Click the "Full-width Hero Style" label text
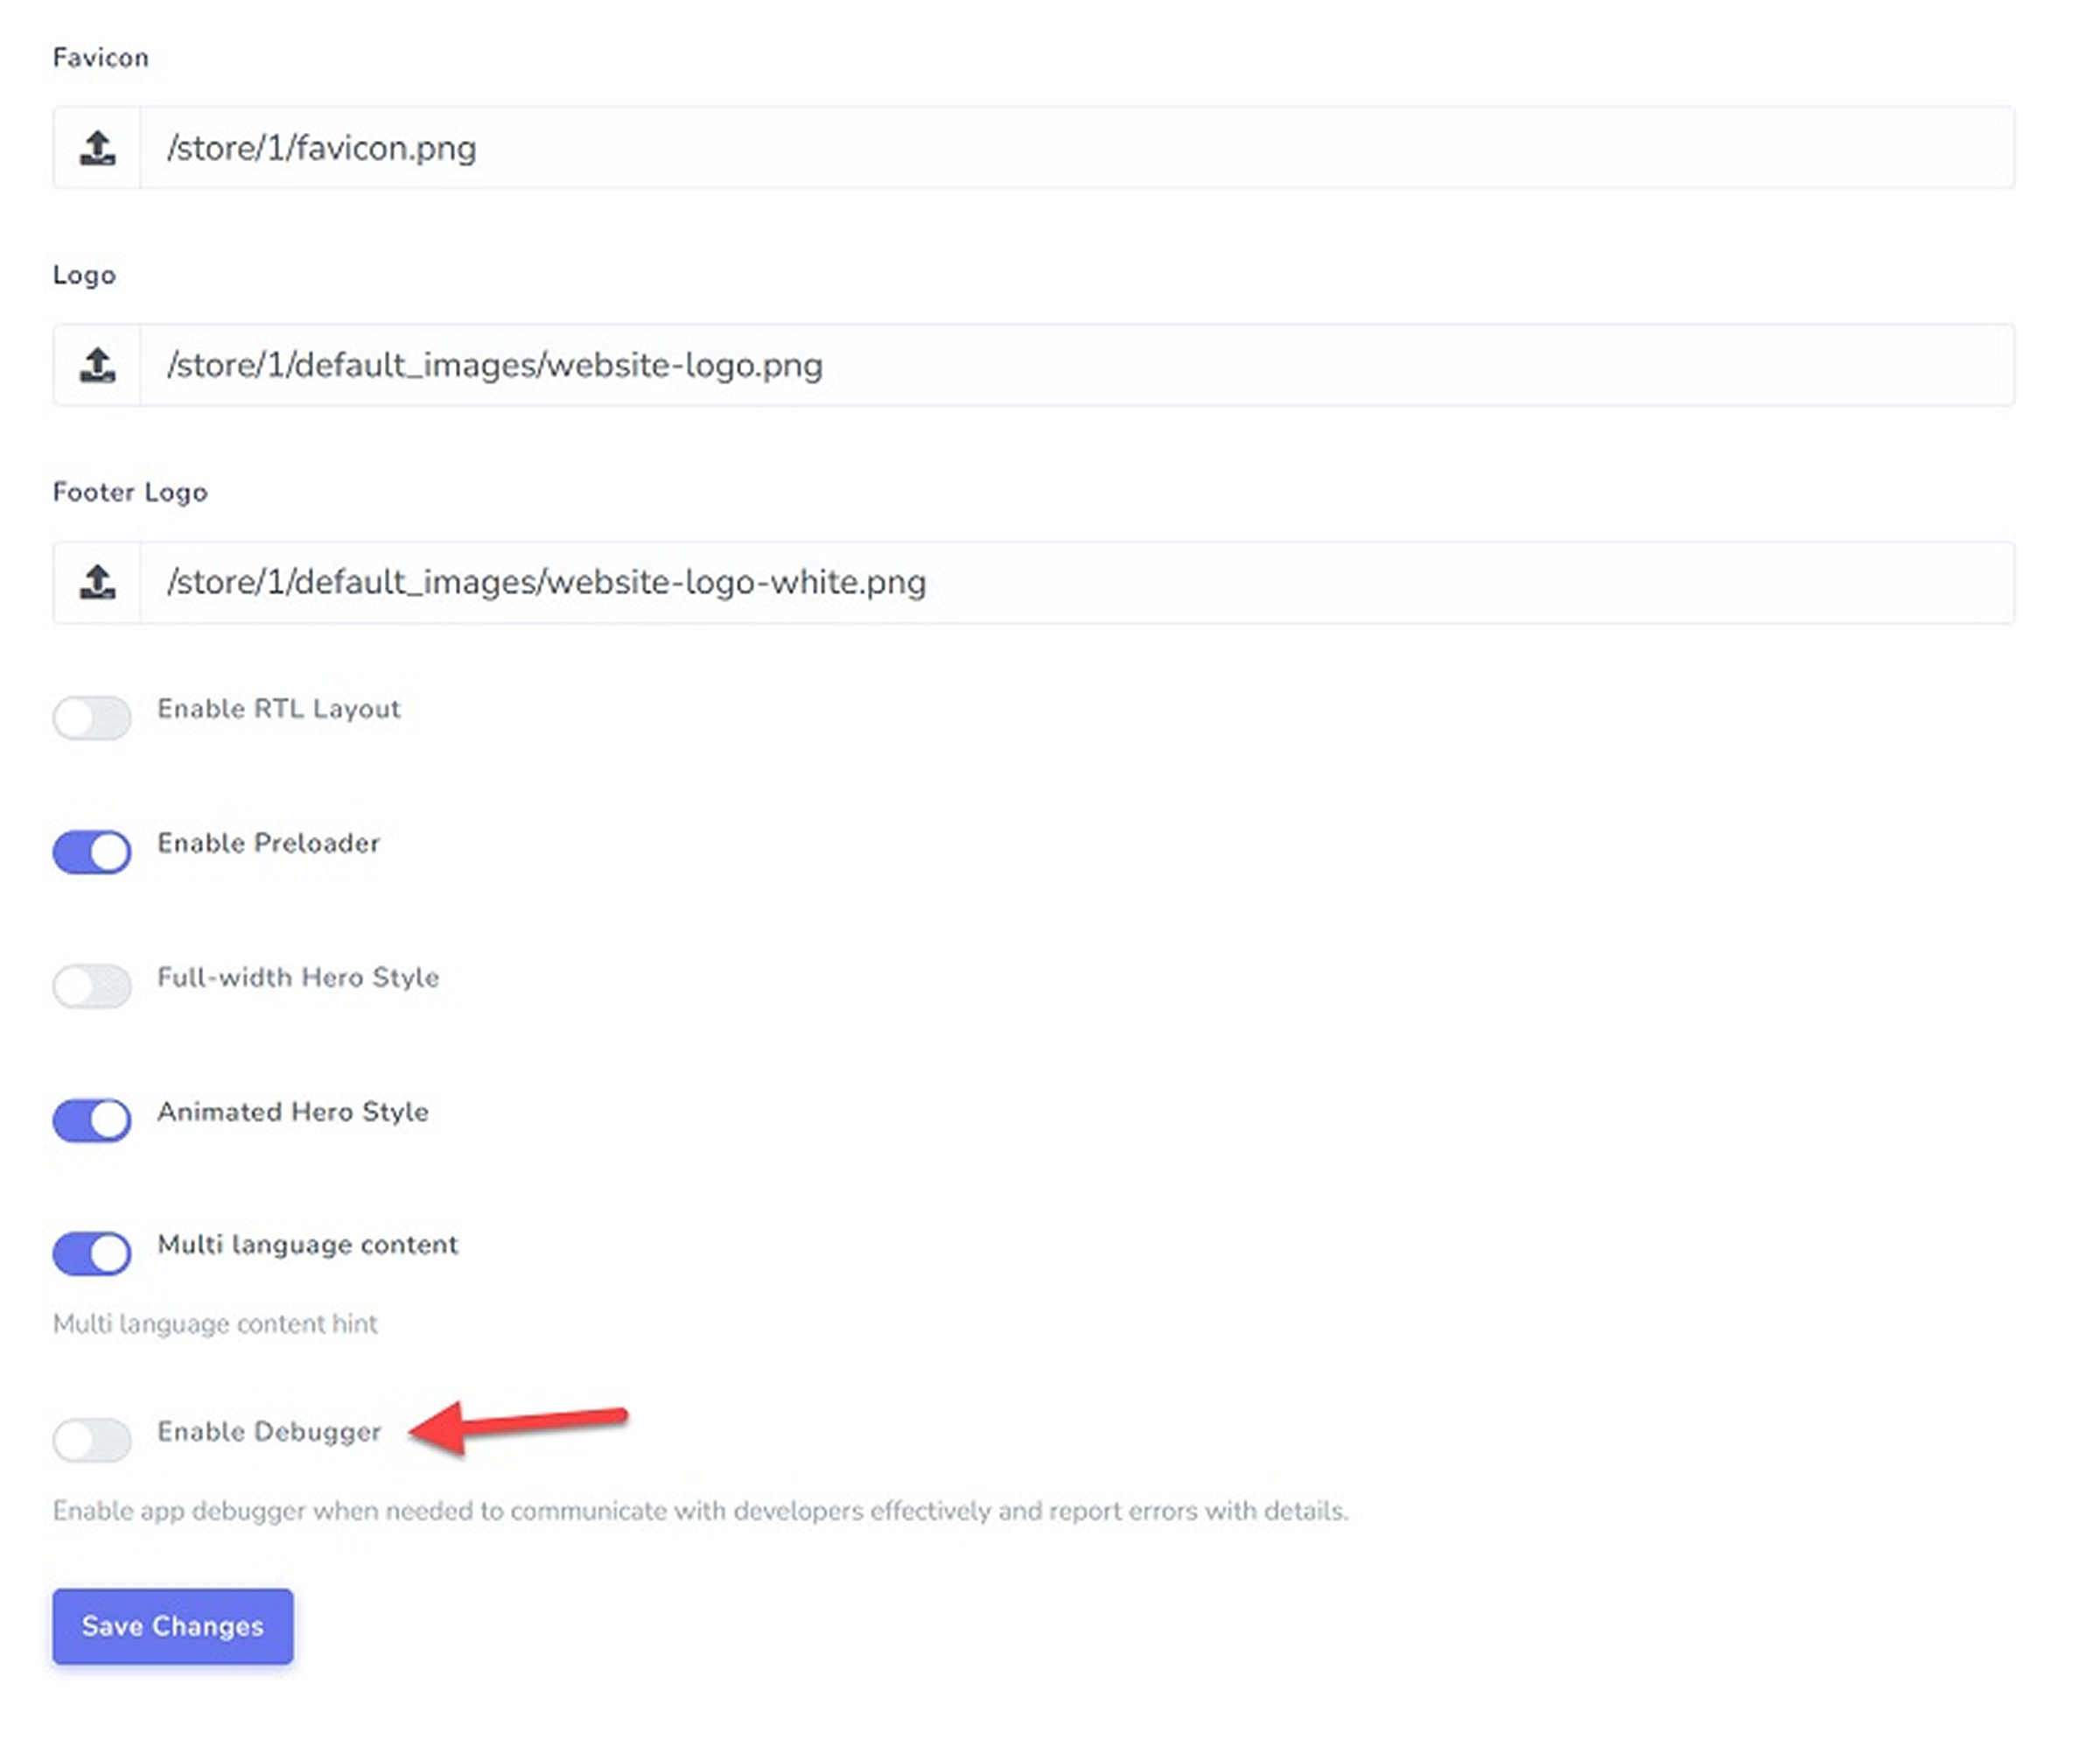The image size is (2100, 1754). [298, 977]
